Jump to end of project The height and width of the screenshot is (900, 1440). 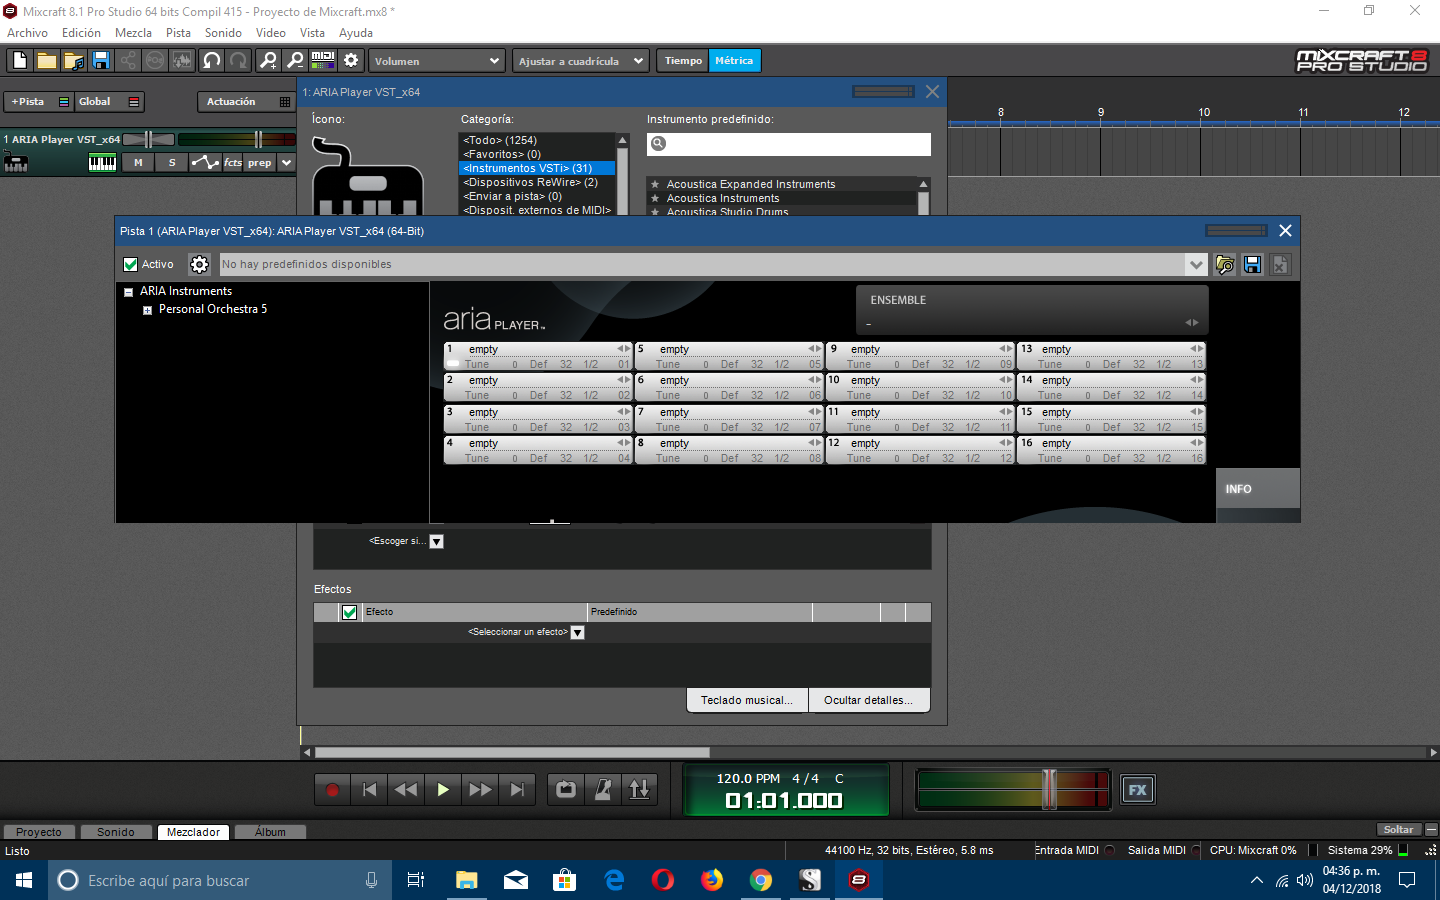pyautogui.click(x=517, y=790)
